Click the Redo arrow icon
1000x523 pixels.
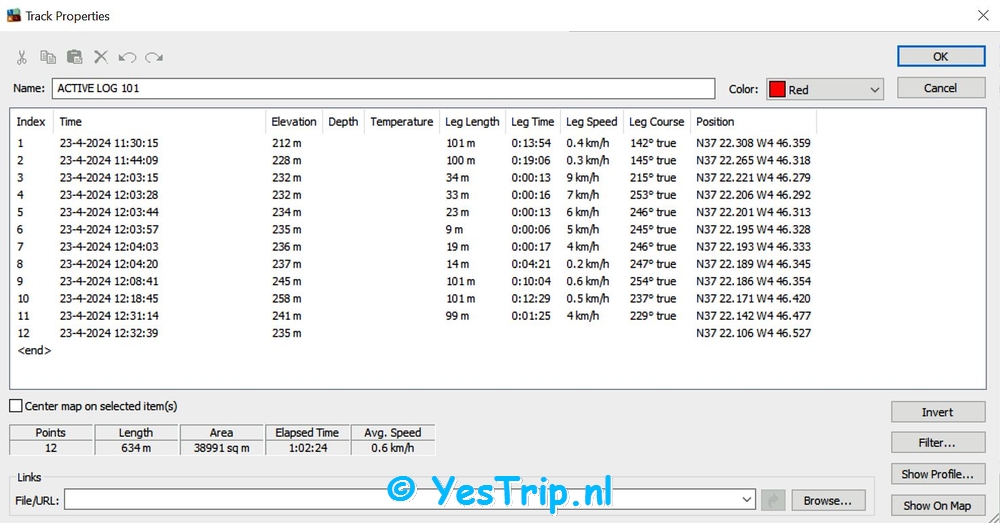[153, 58]
